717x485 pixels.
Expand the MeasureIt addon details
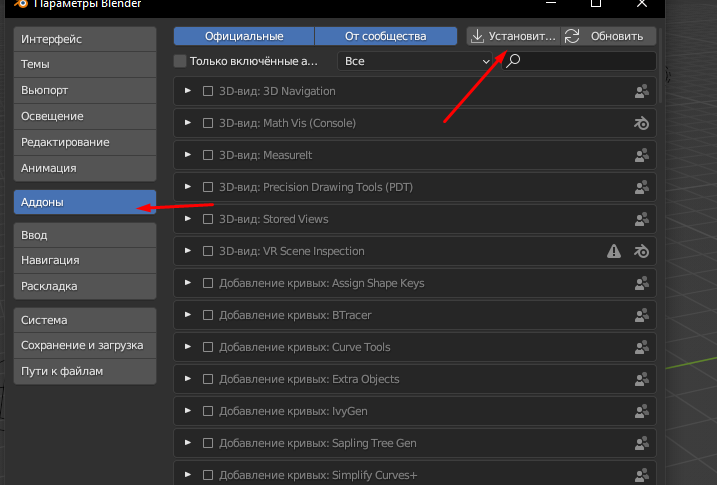pyautogui.click(x=188, y=155)
